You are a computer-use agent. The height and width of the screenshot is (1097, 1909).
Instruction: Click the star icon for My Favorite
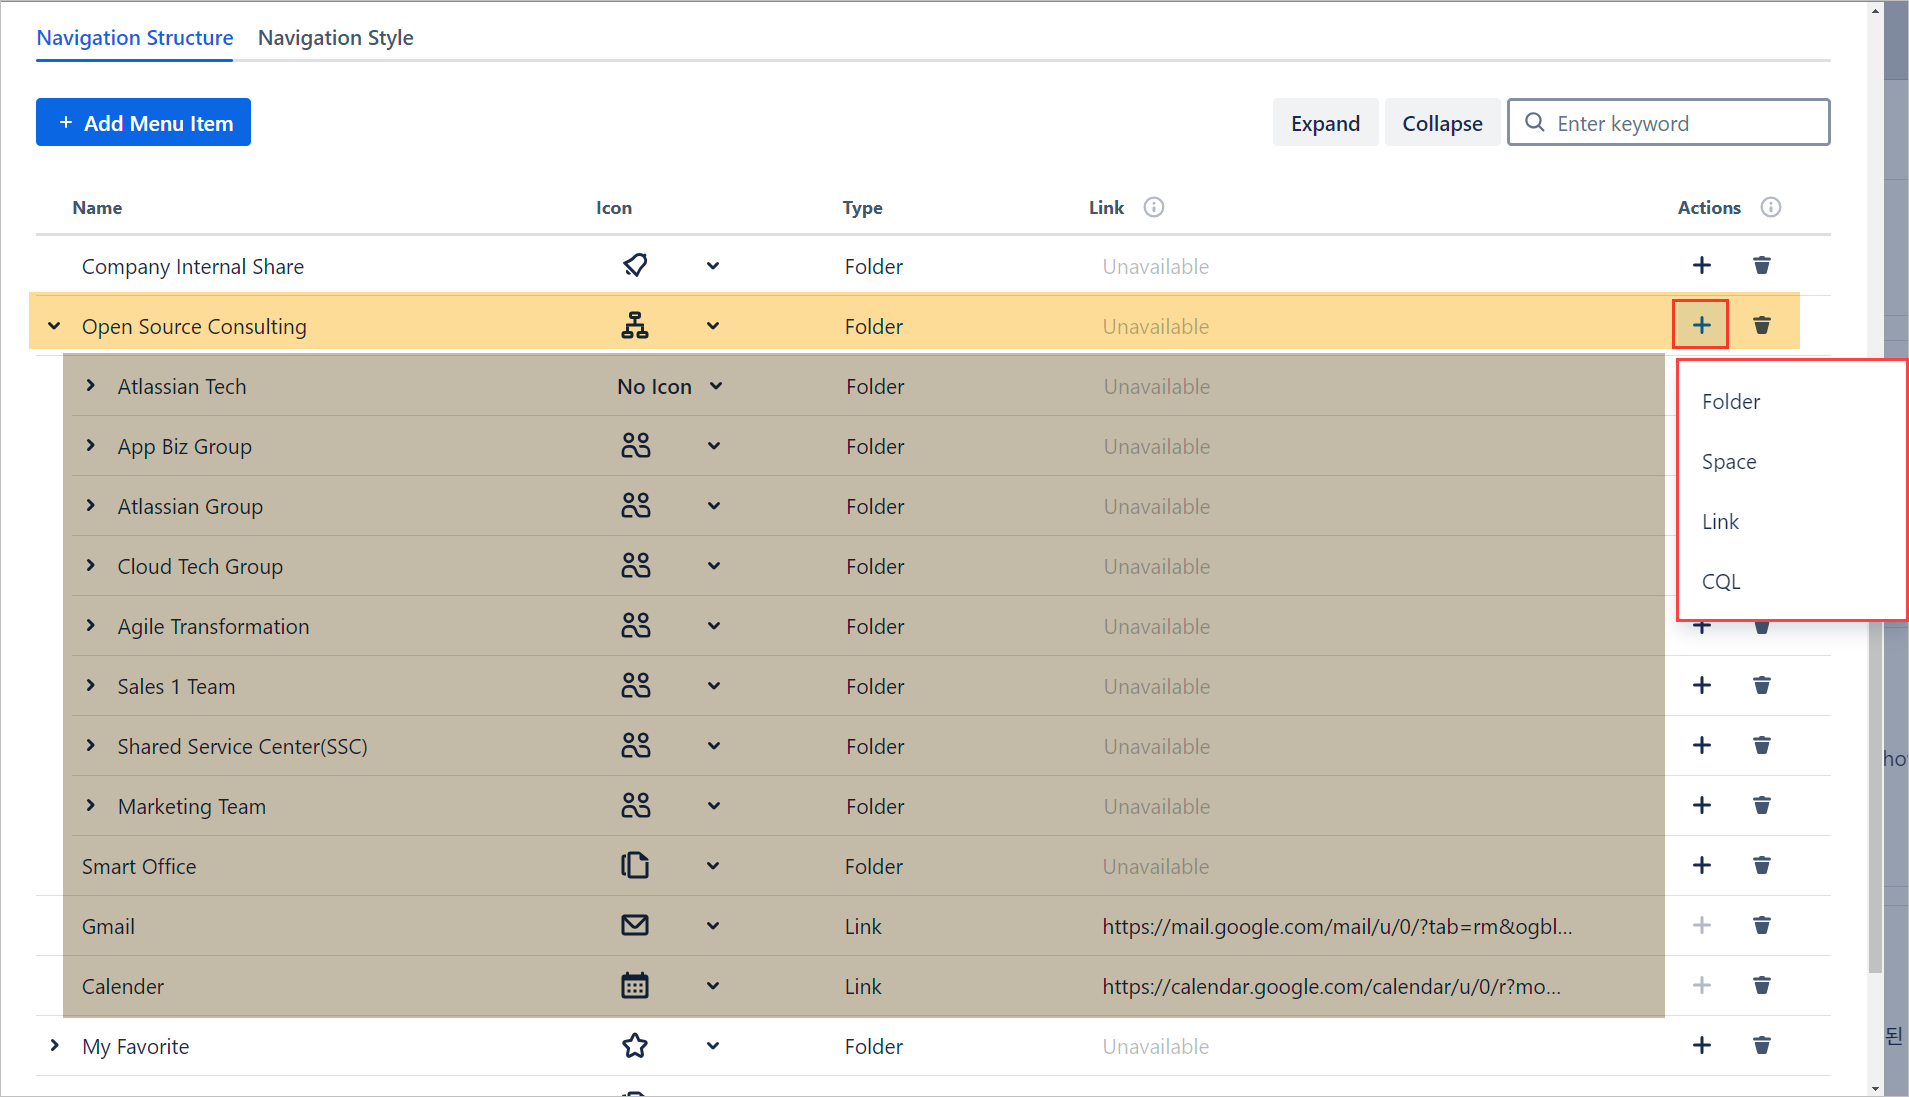click(635, 1045)
